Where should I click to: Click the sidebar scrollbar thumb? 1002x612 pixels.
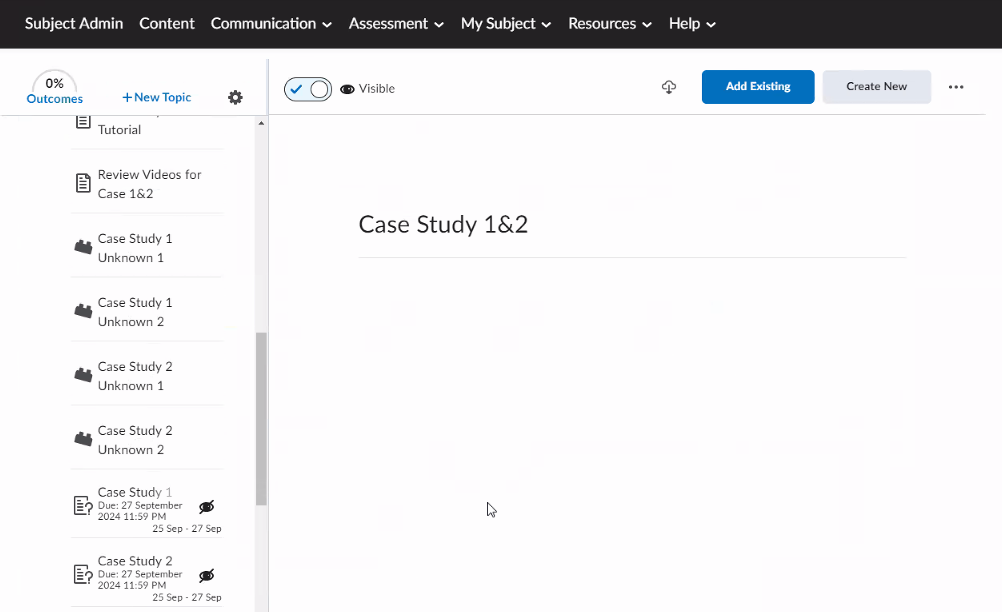click(x=261, y=419)
